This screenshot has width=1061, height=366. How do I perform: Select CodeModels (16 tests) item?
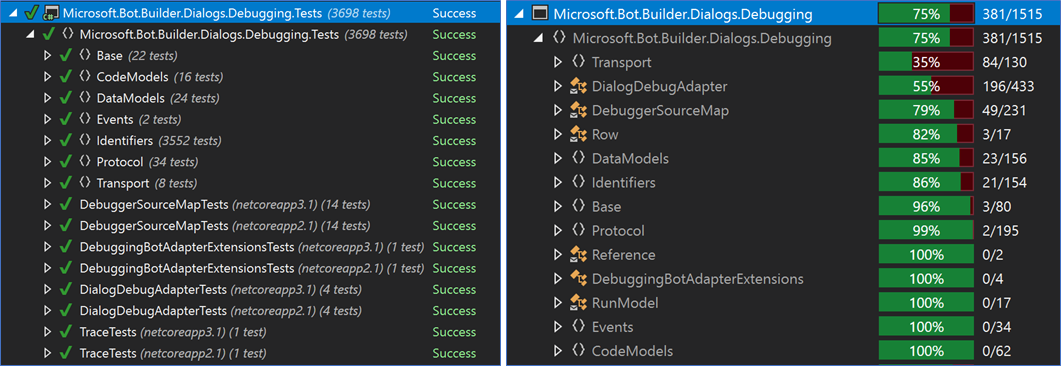[x=160, y=77]
